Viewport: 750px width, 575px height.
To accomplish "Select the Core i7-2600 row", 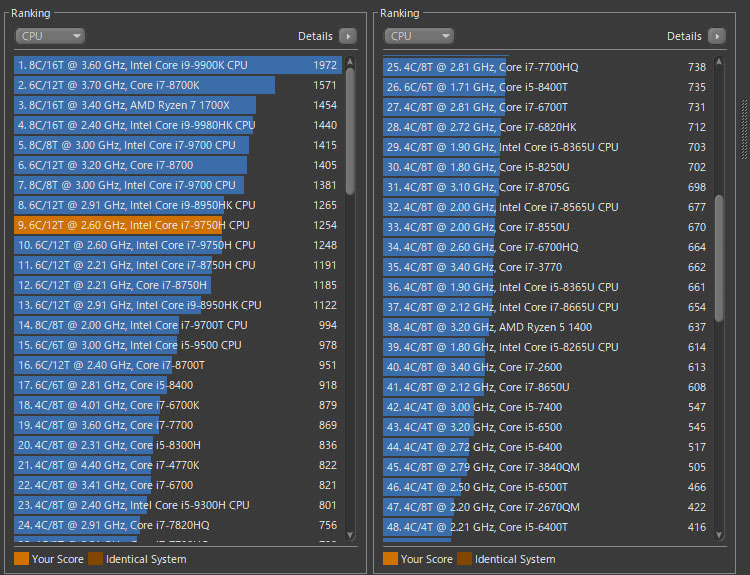I will pos(547,367).
